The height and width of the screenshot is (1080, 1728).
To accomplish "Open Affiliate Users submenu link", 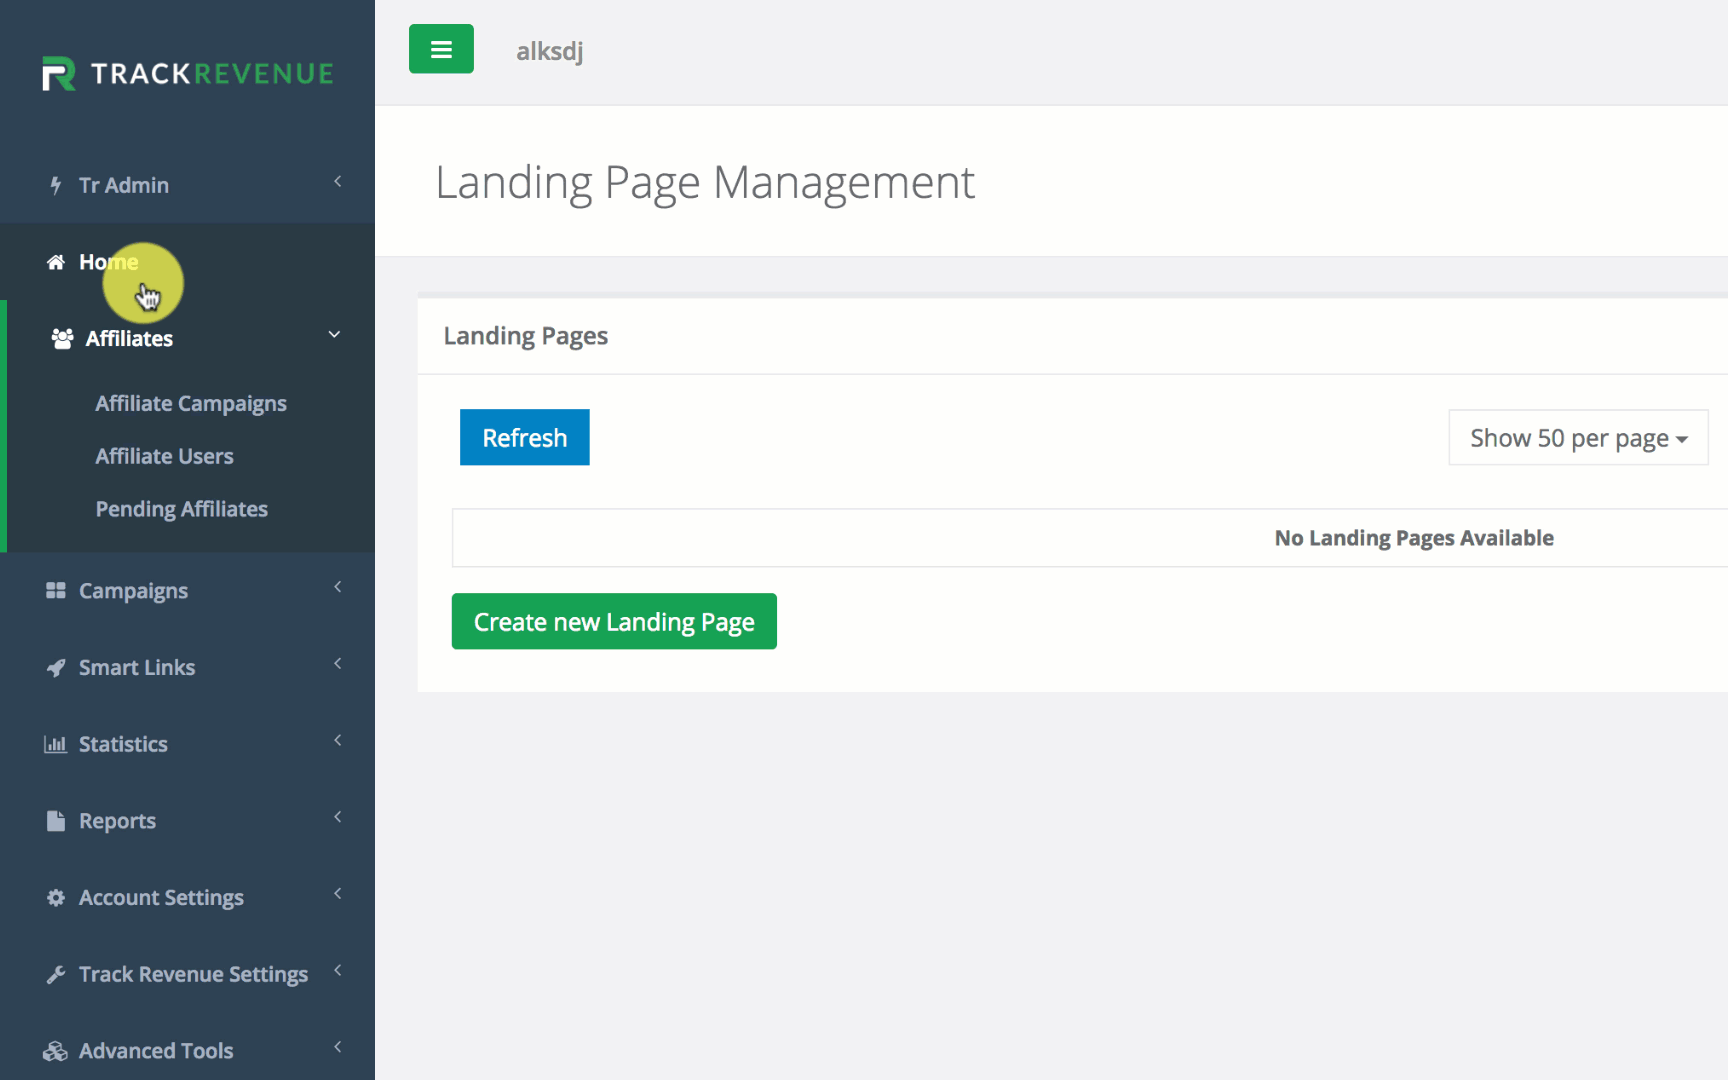I will click(165, 457).
